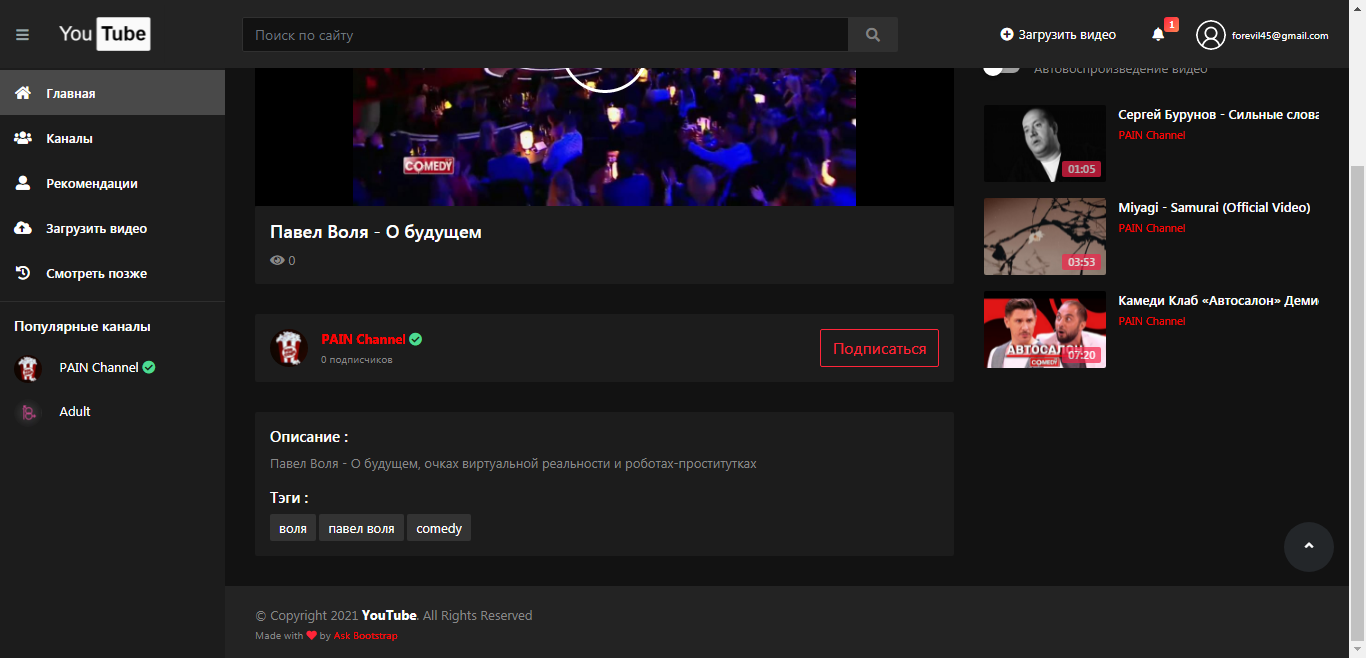Click the PAIN Channel avatar below the video

click(x=288, y=348)
